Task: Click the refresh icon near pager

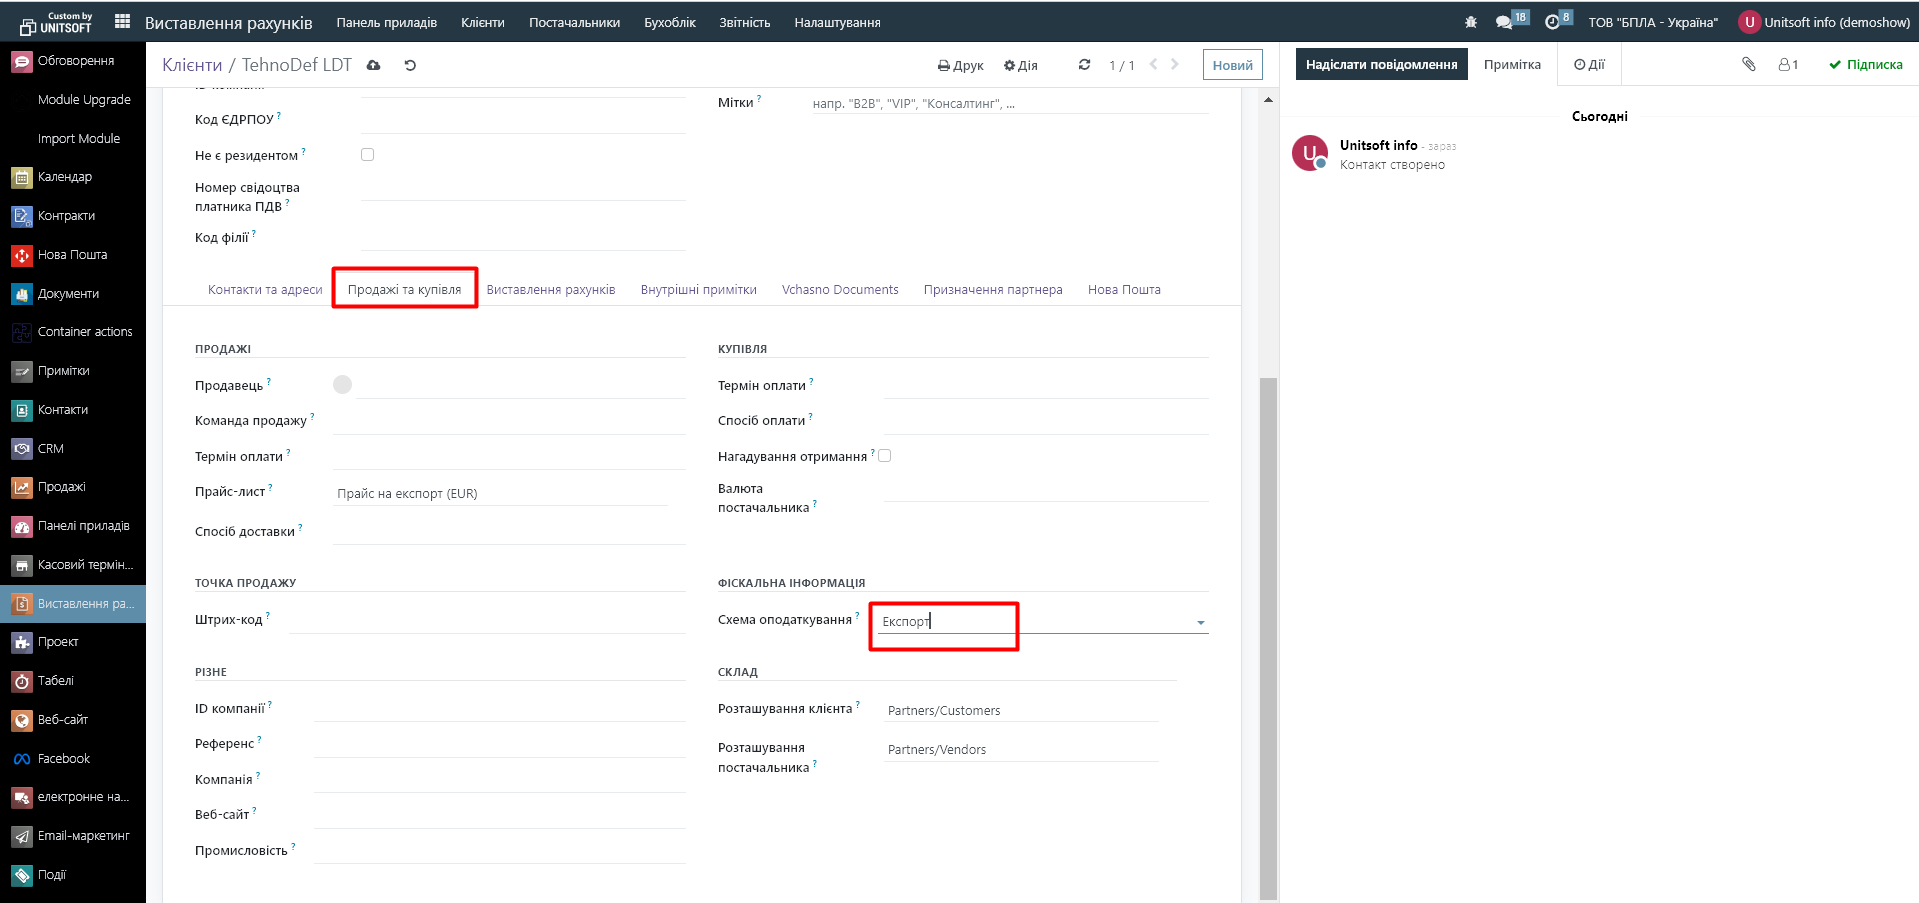Action: (1084, 65)
